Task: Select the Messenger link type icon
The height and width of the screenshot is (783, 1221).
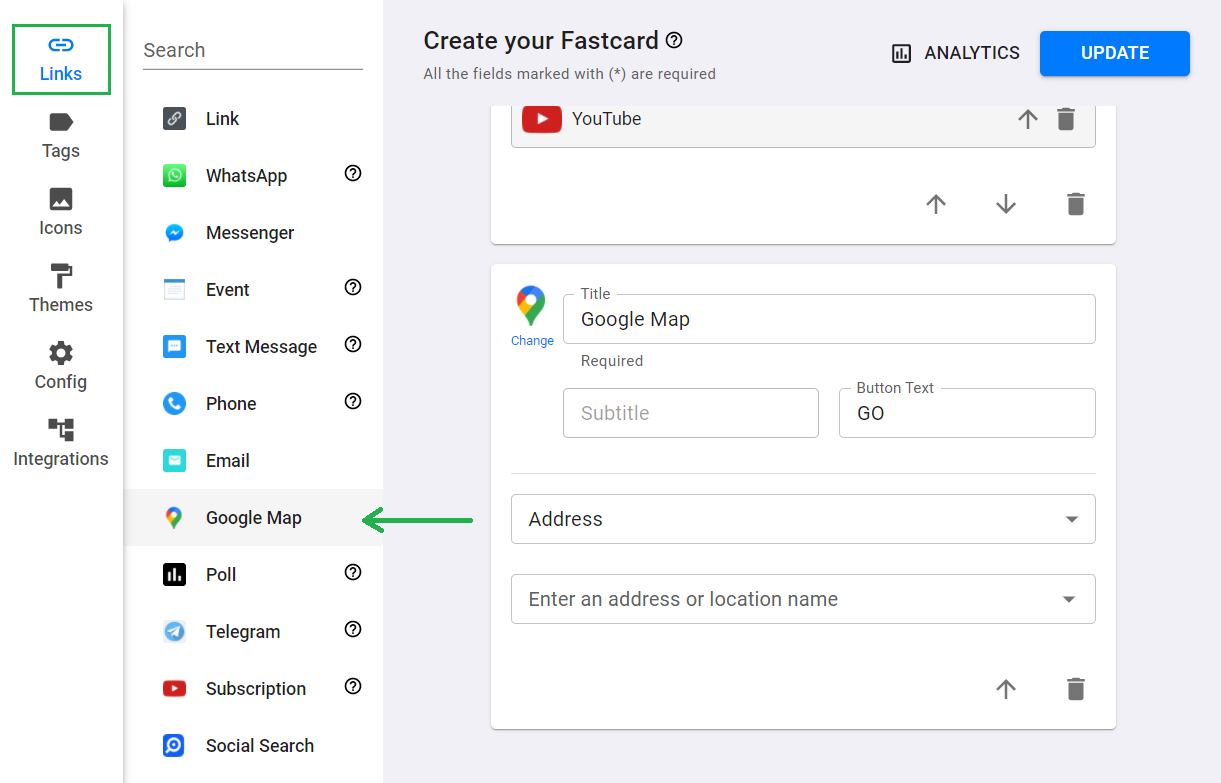Action: coord(175,233)
